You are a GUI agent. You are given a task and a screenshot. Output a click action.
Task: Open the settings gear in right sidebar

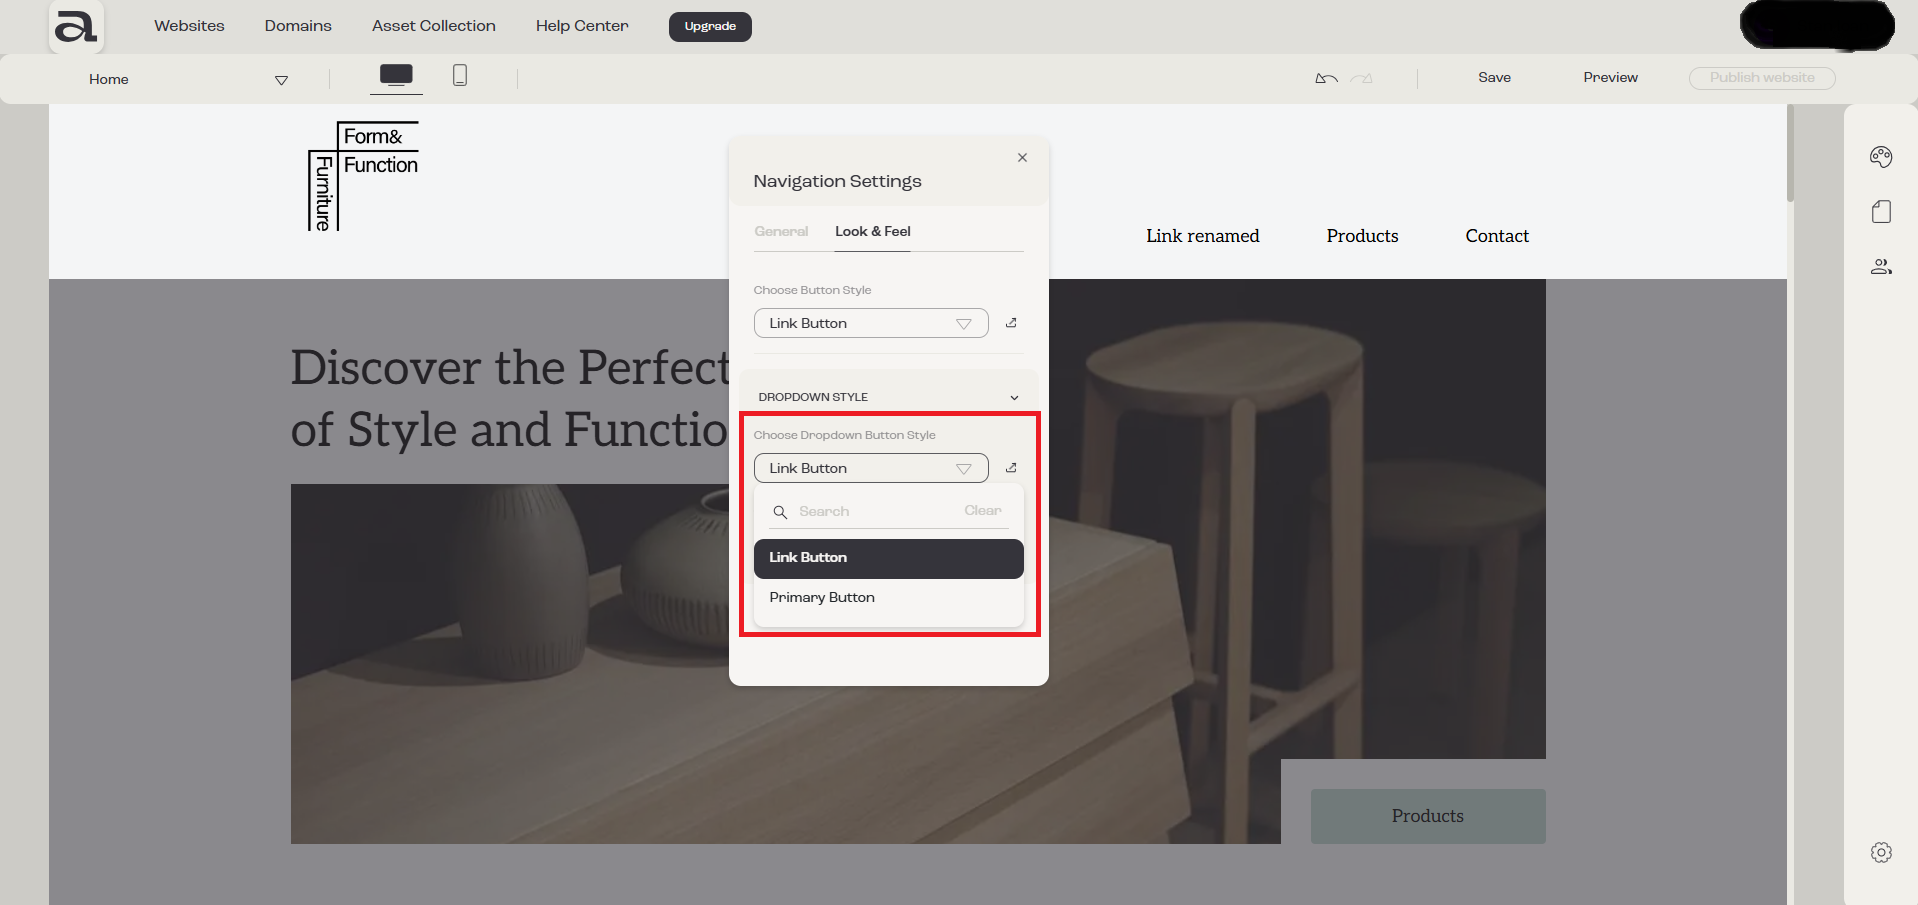point(1881,852)
